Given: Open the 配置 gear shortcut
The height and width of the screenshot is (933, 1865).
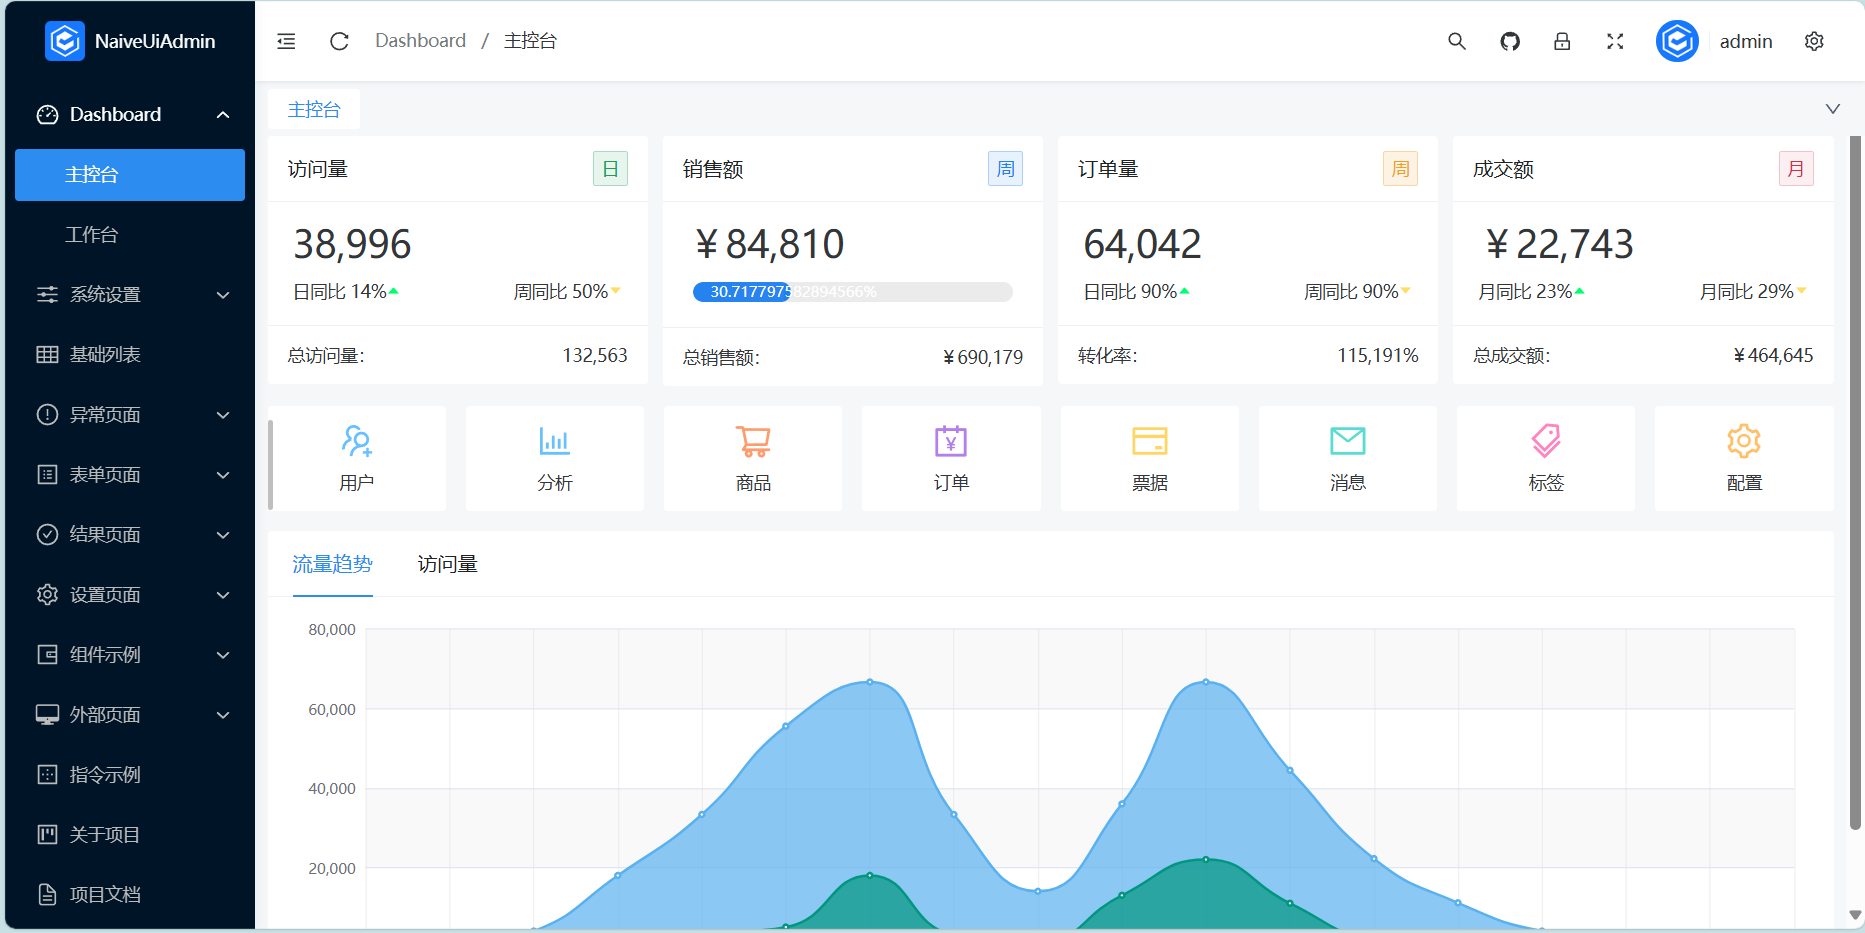Looking at the screenshot, I should (x=1744, y=459).
